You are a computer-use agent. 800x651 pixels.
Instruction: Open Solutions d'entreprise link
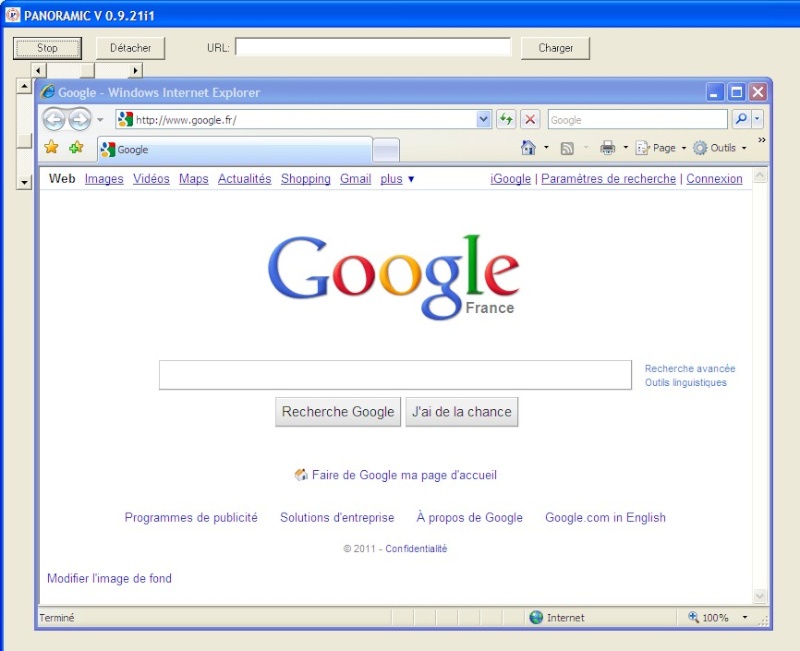click(x=337, y=517)
